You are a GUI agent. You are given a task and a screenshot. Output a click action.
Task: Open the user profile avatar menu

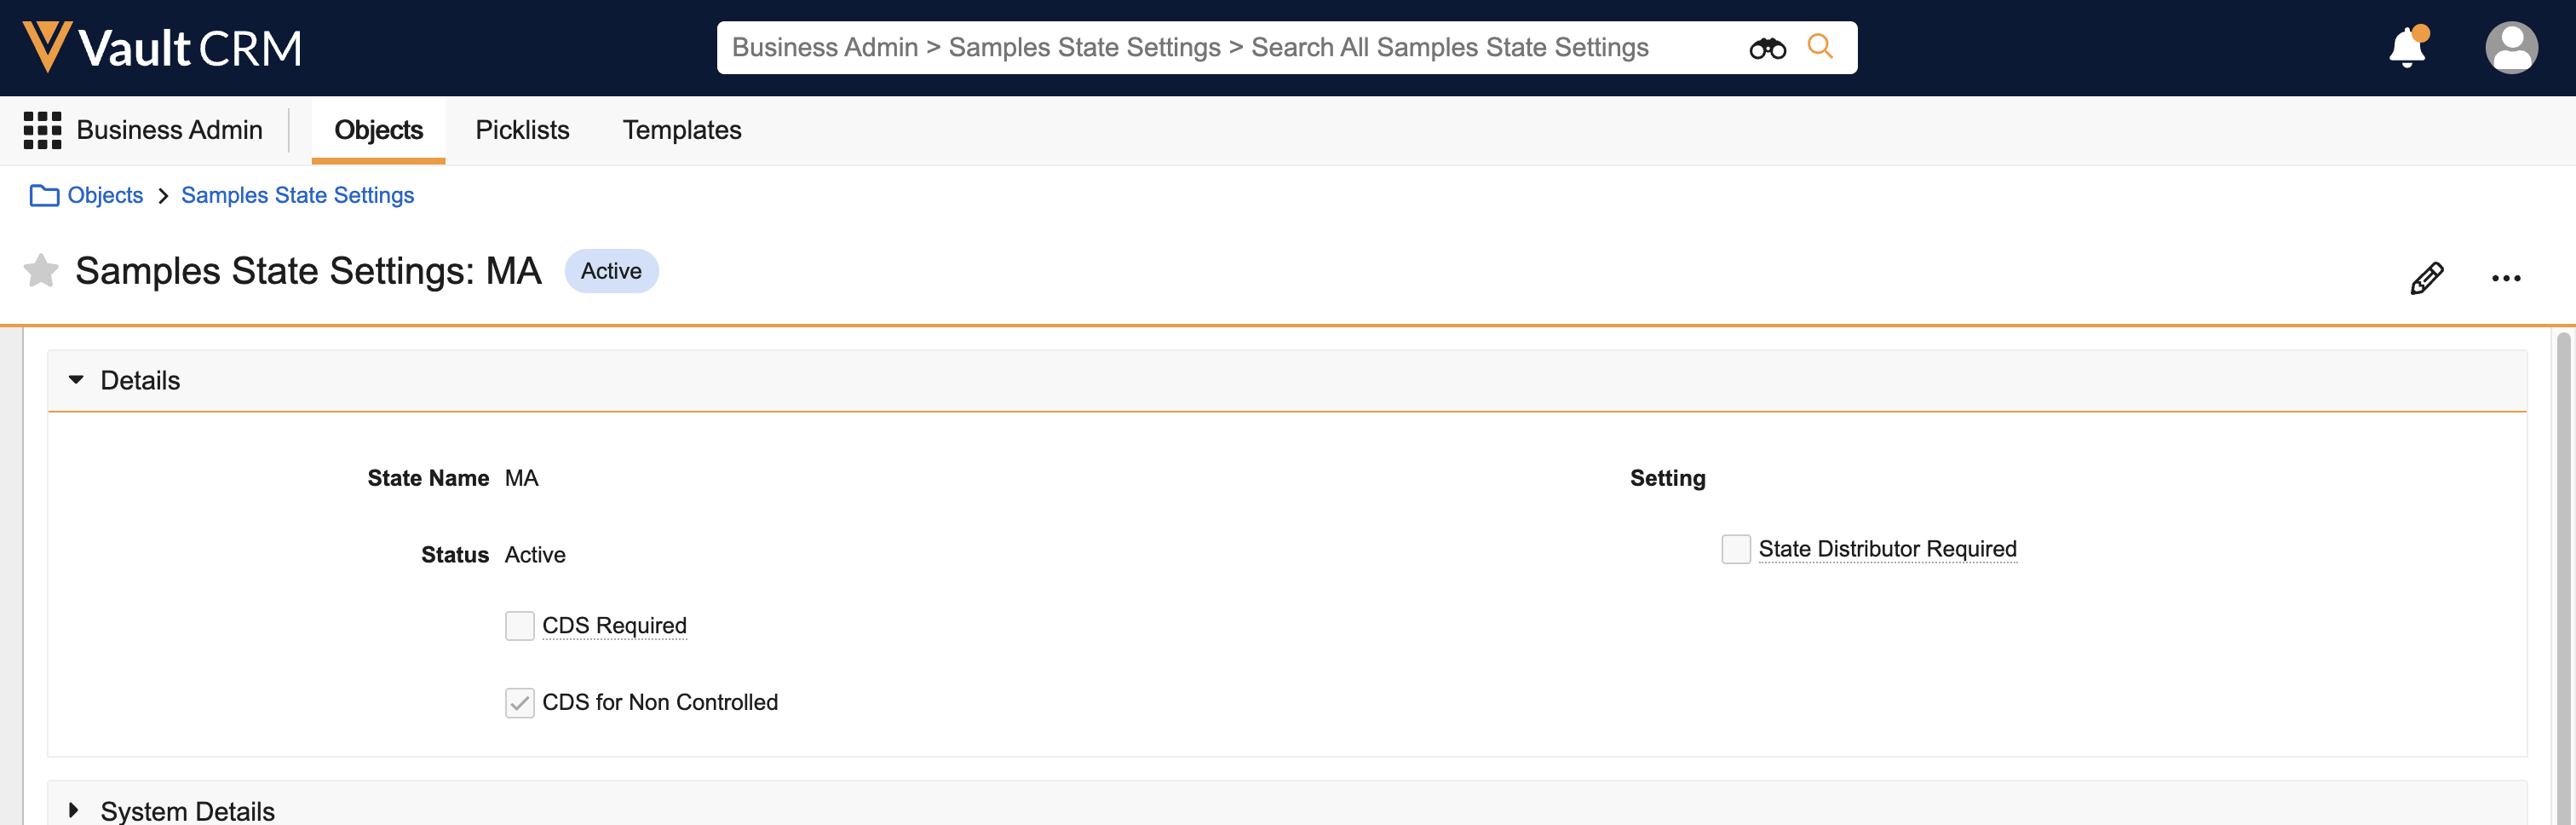coord(2510,48)
